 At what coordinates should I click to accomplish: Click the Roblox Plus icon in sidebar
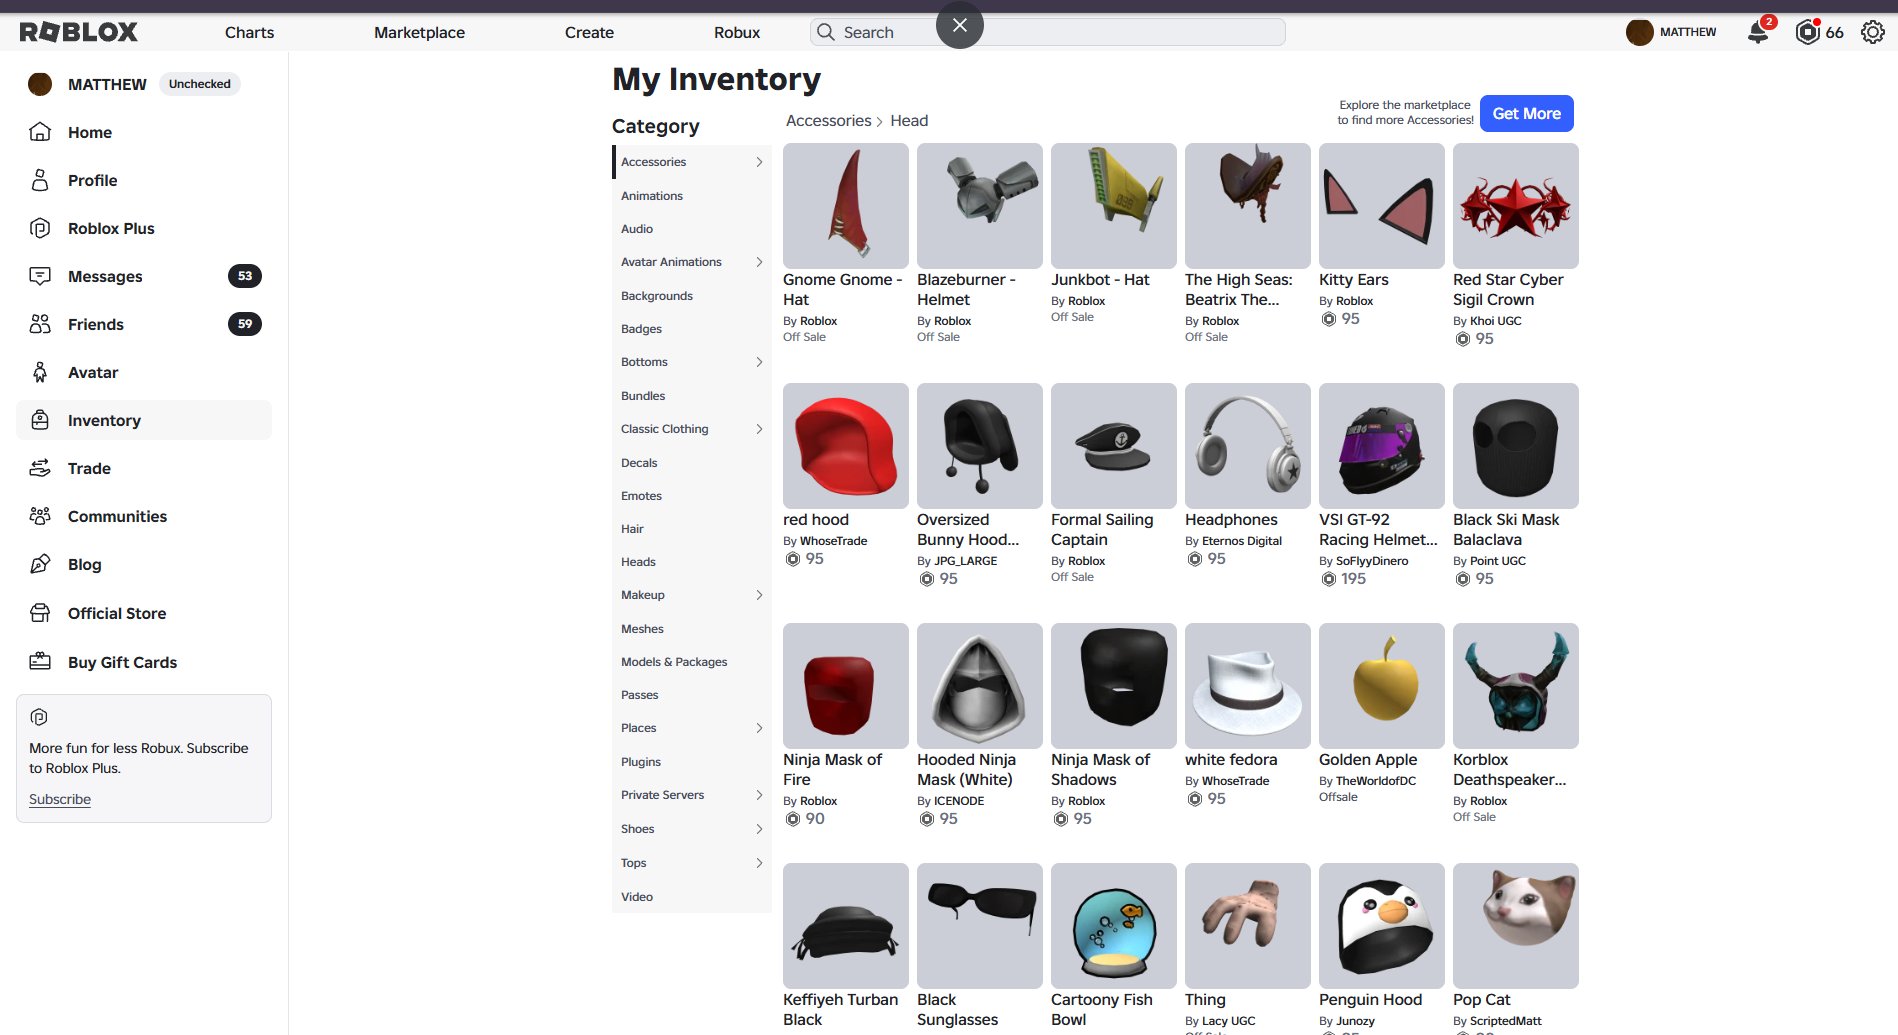(40, 228)
